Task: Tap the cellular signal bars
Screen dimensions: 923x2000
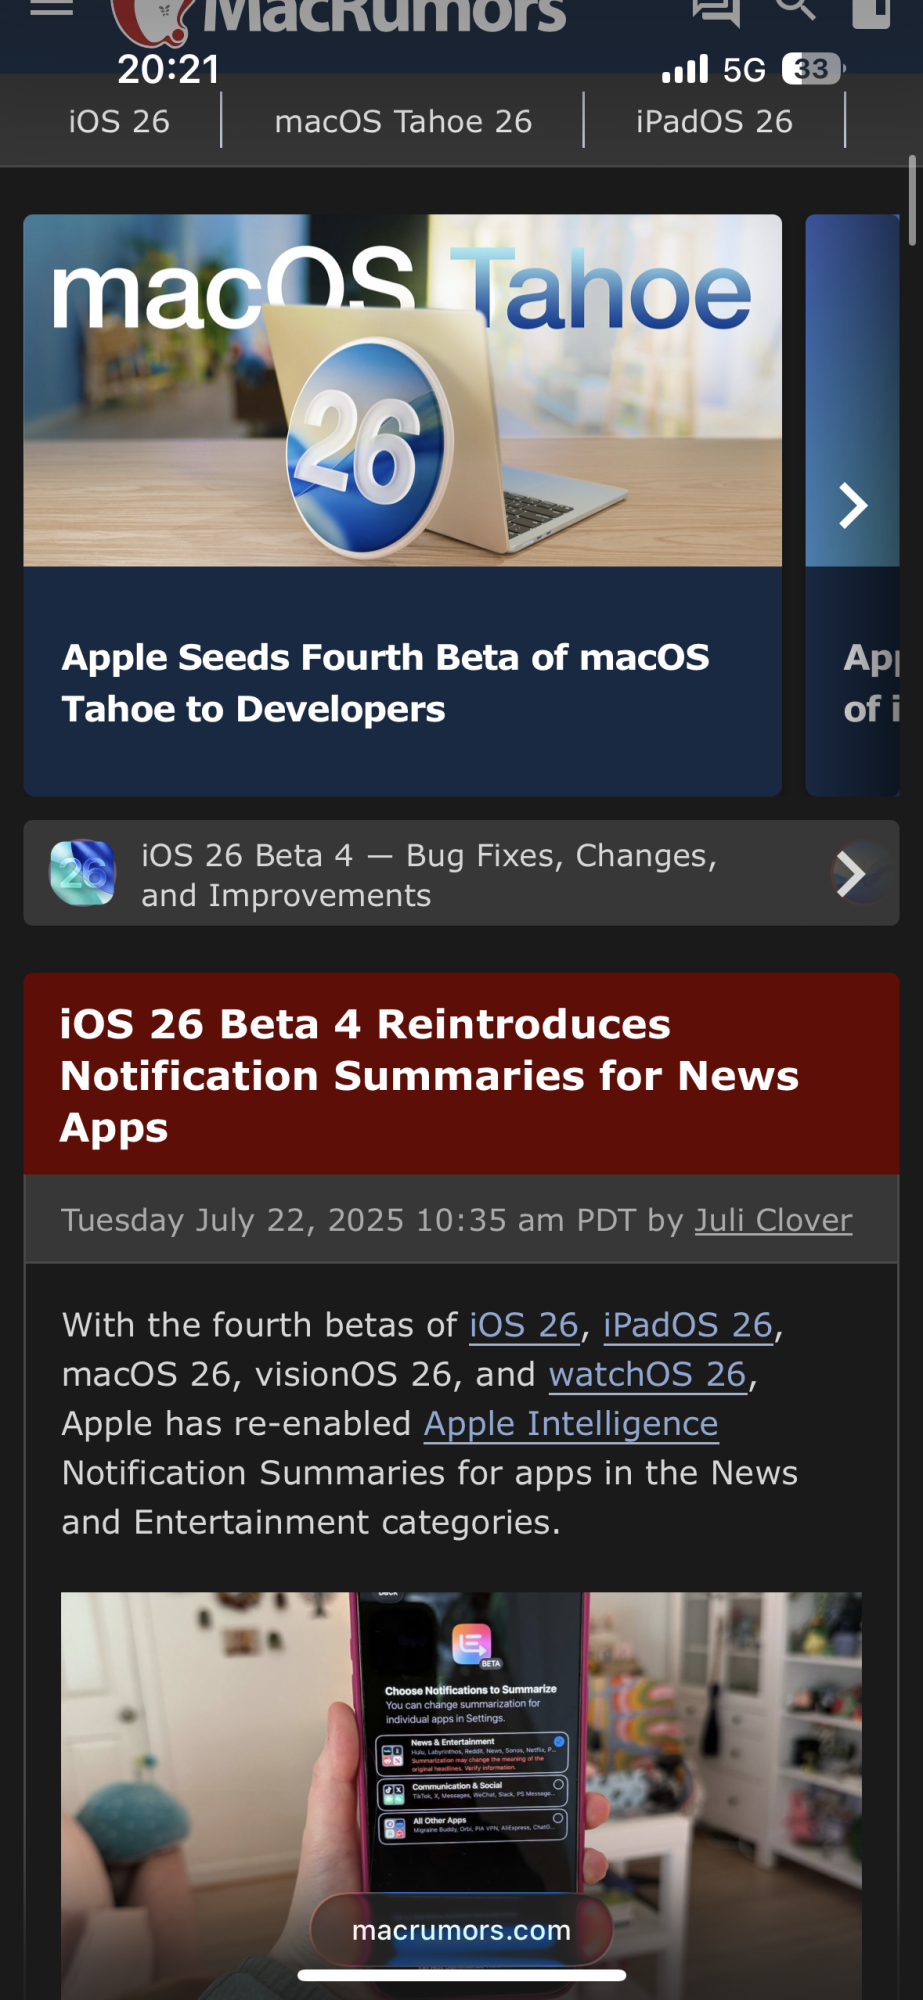Action: click(x=685, y=69)
